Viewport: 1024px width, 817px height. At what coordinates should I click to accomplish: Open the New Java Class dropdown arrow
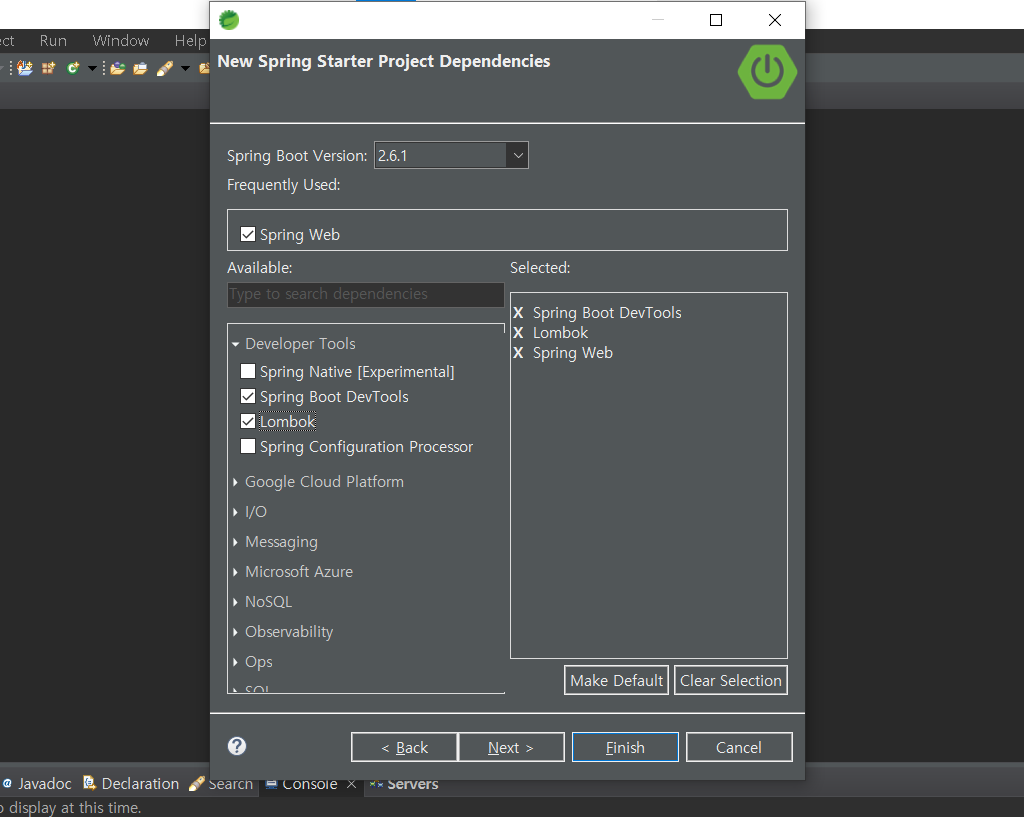click(x=92, y=68)
